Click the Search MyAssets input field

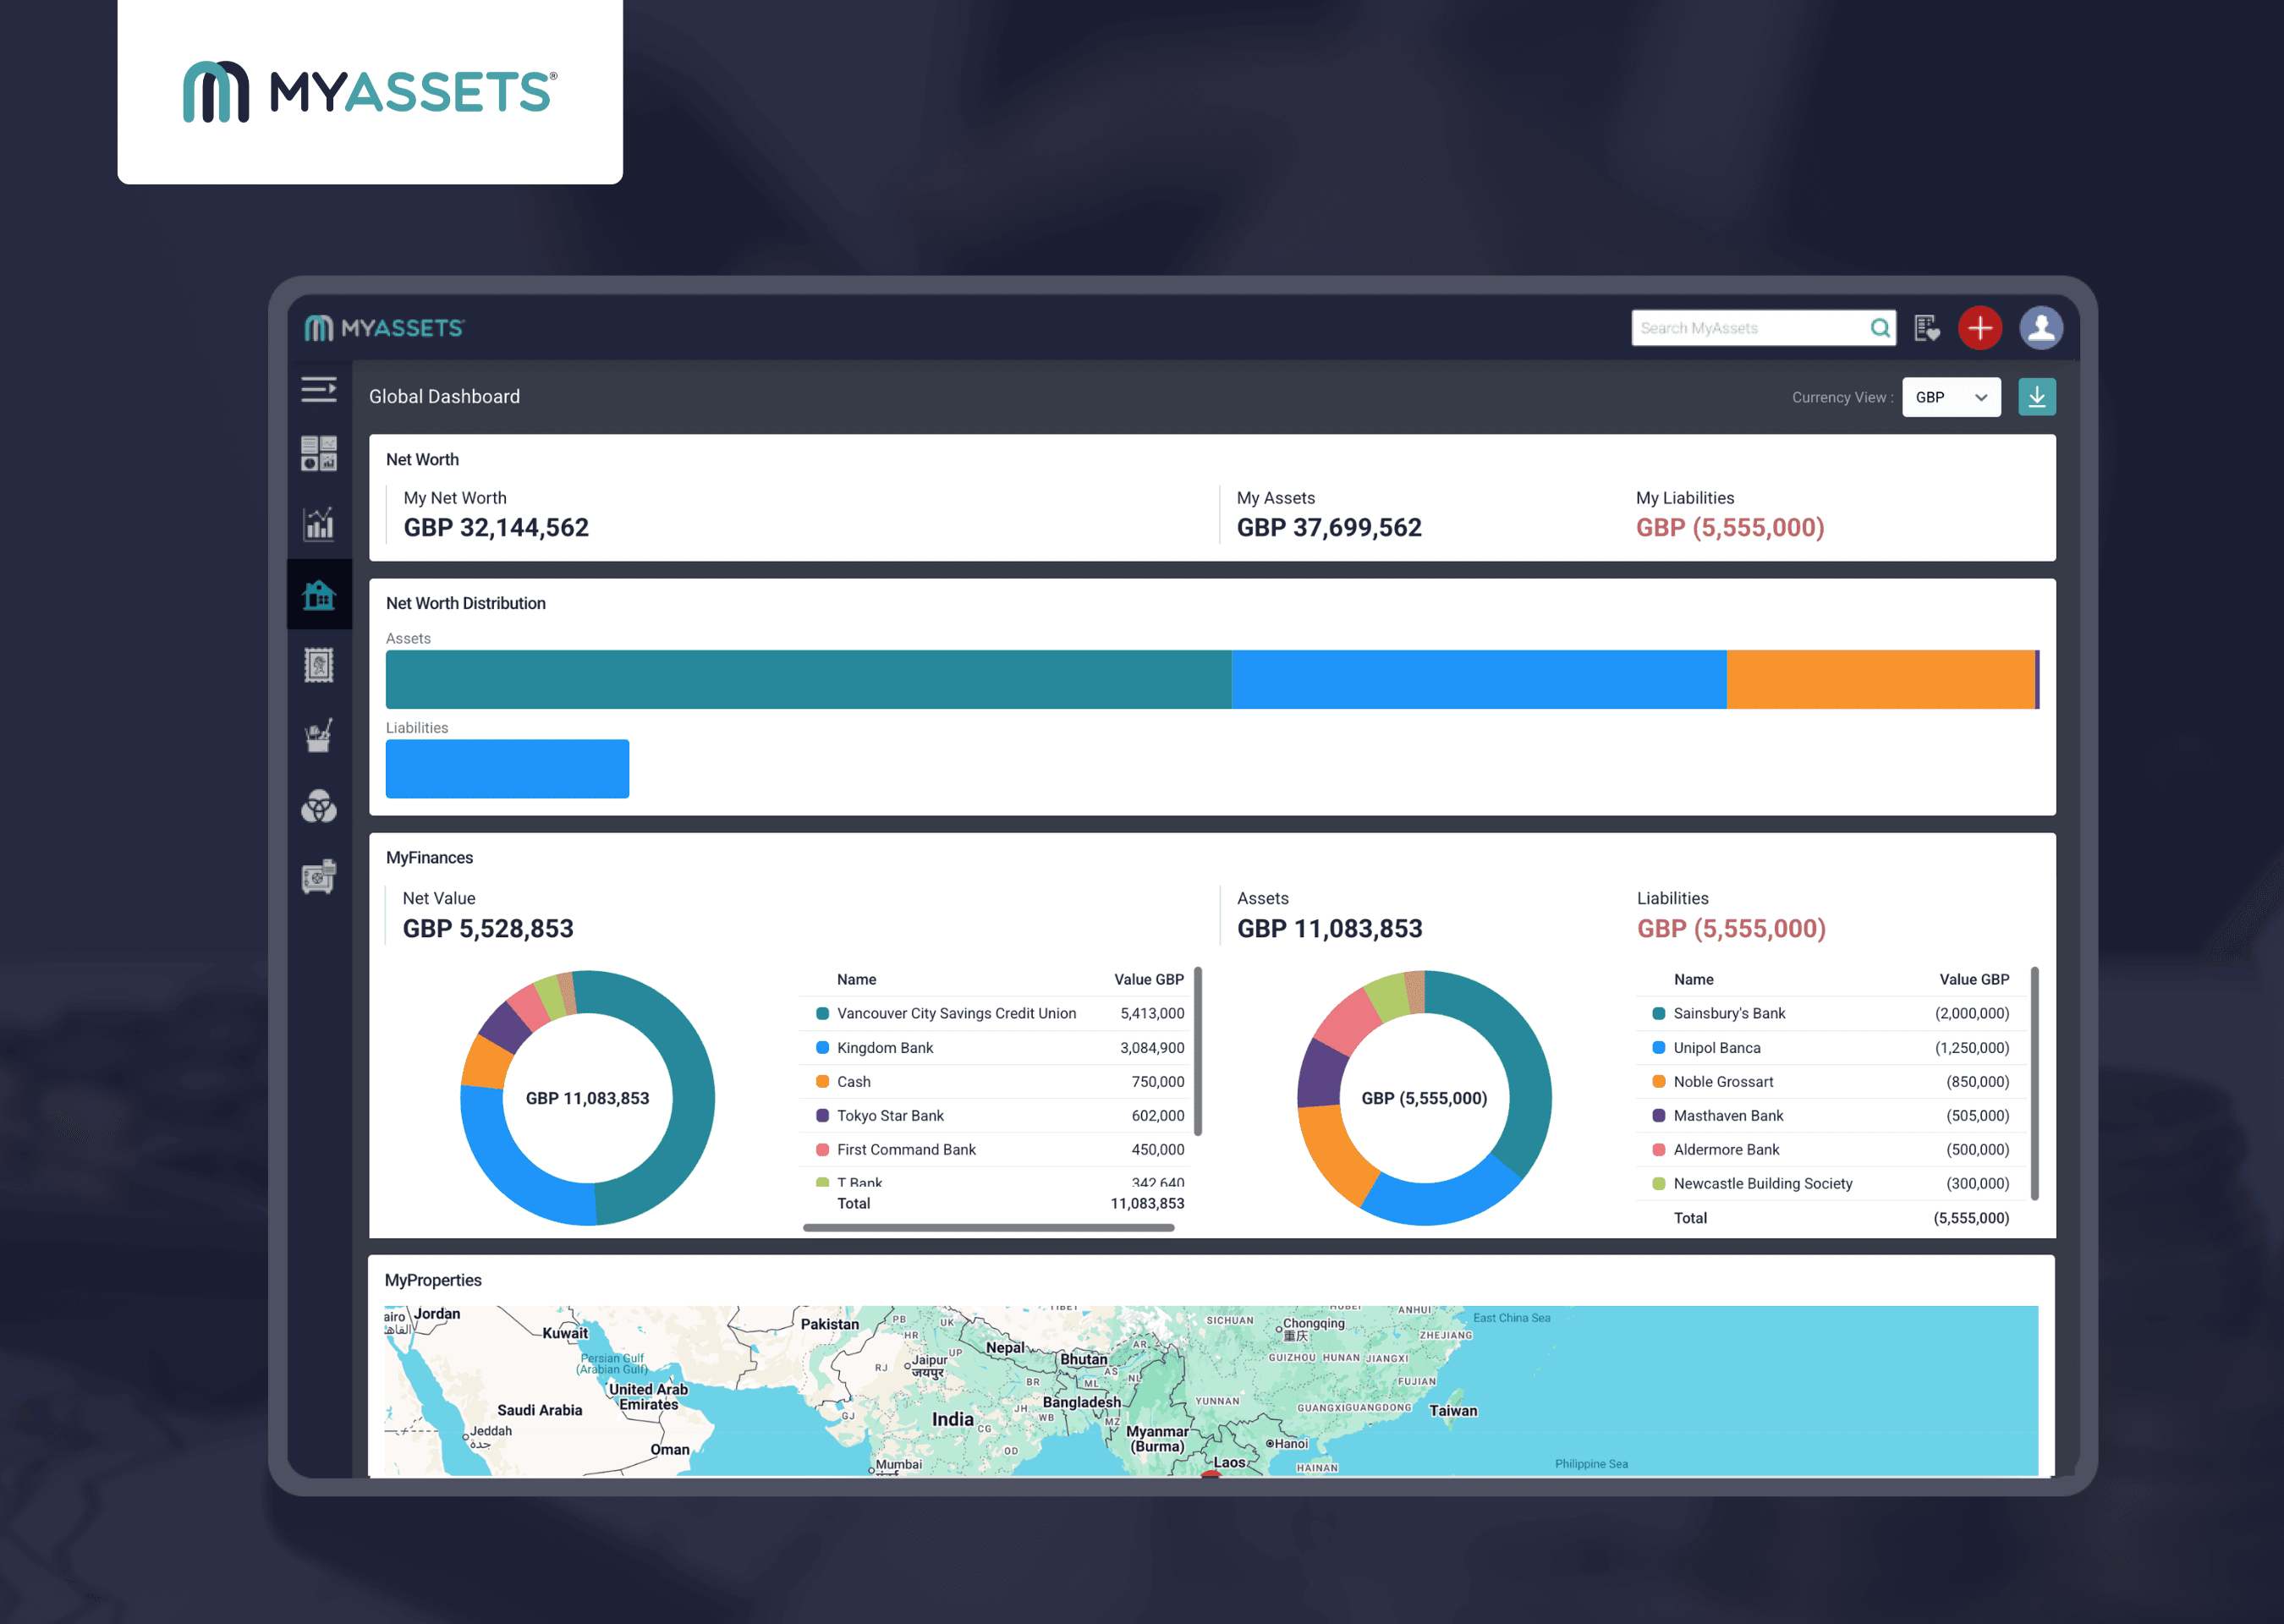click(x=1755, y=327)
